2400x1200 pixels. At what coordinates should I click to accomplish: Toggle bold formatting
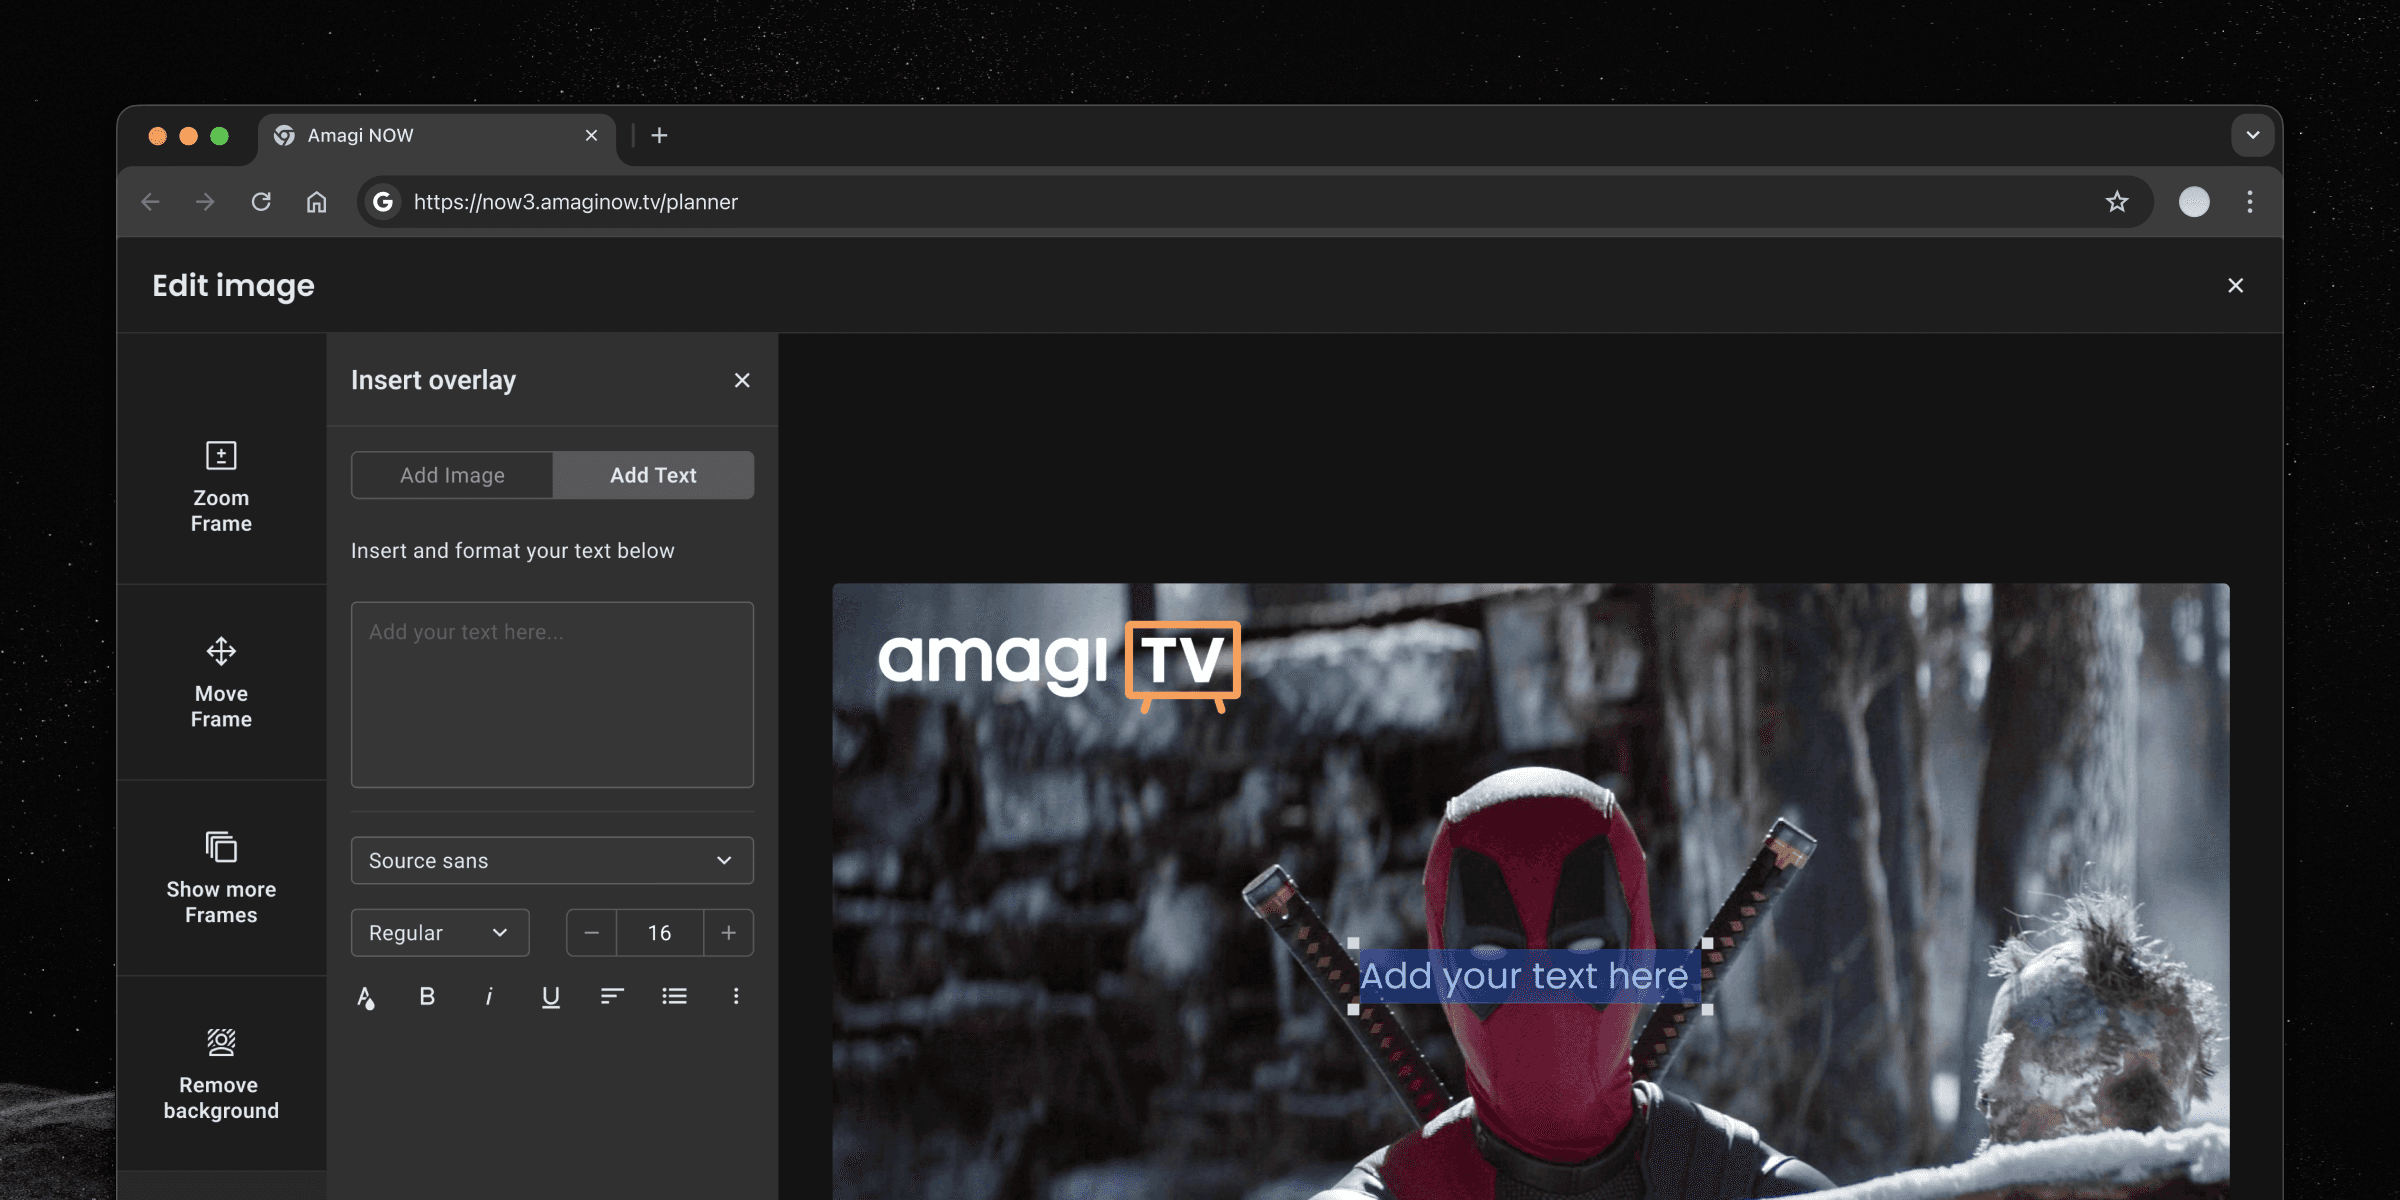(x=427, y=996)
